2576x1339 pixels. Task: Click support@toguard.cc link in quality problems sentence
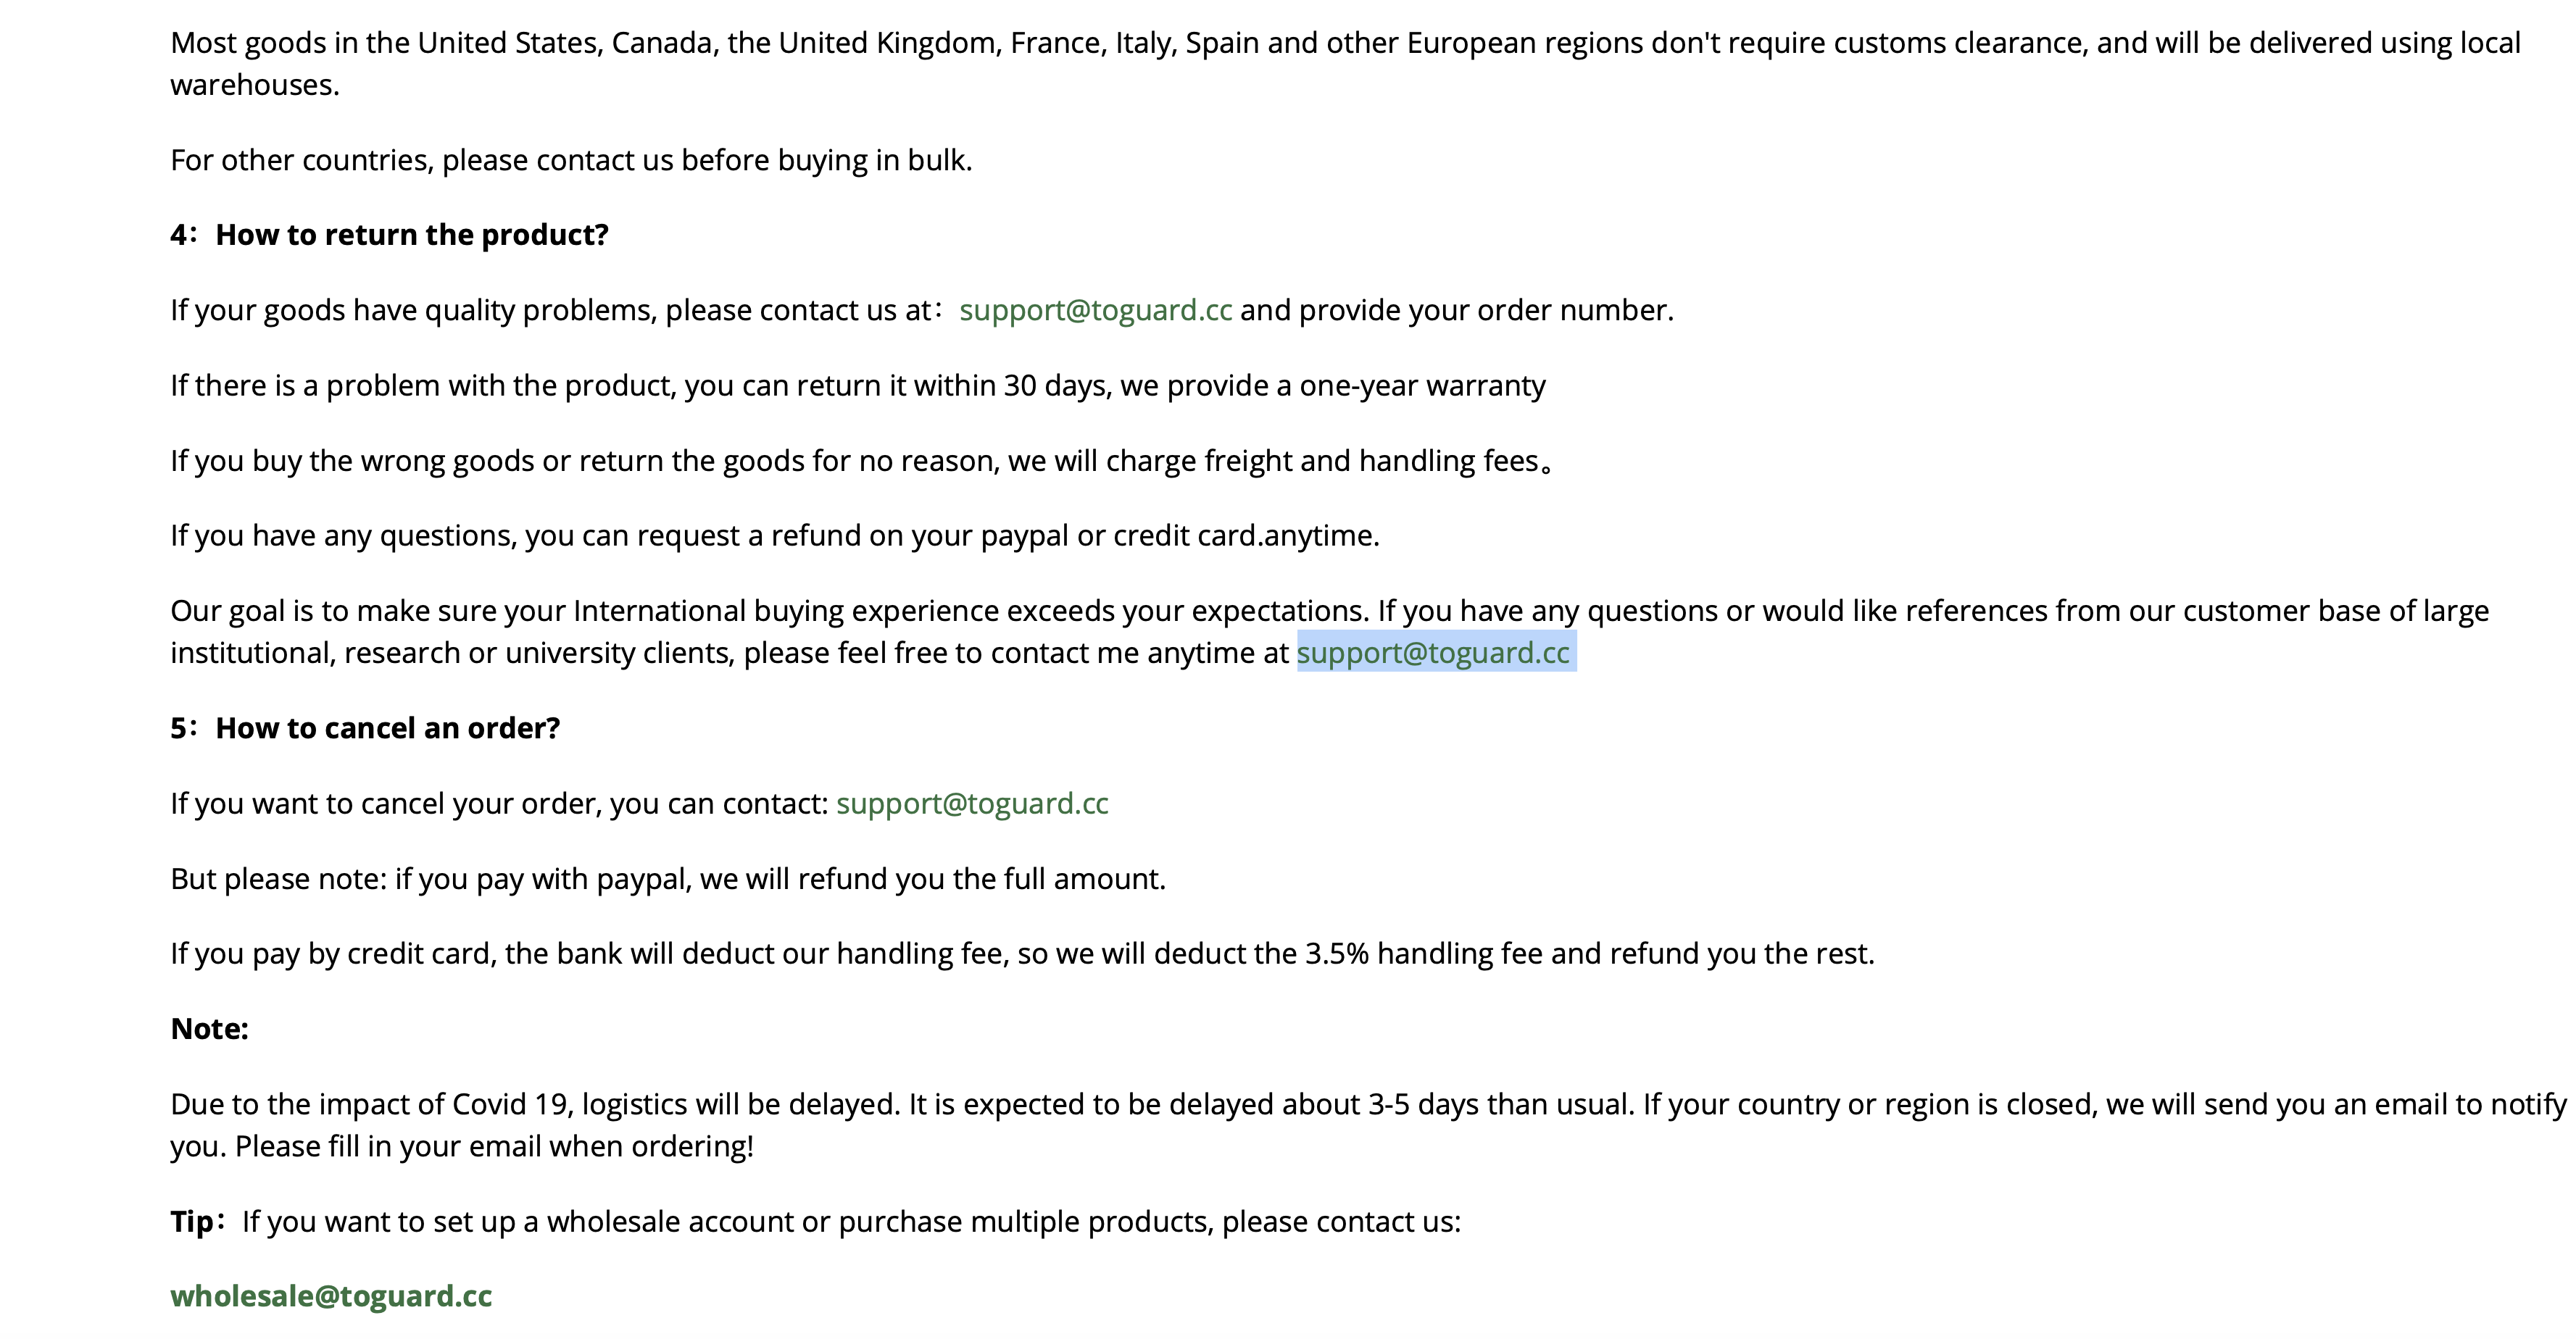tap(1095, 310)
